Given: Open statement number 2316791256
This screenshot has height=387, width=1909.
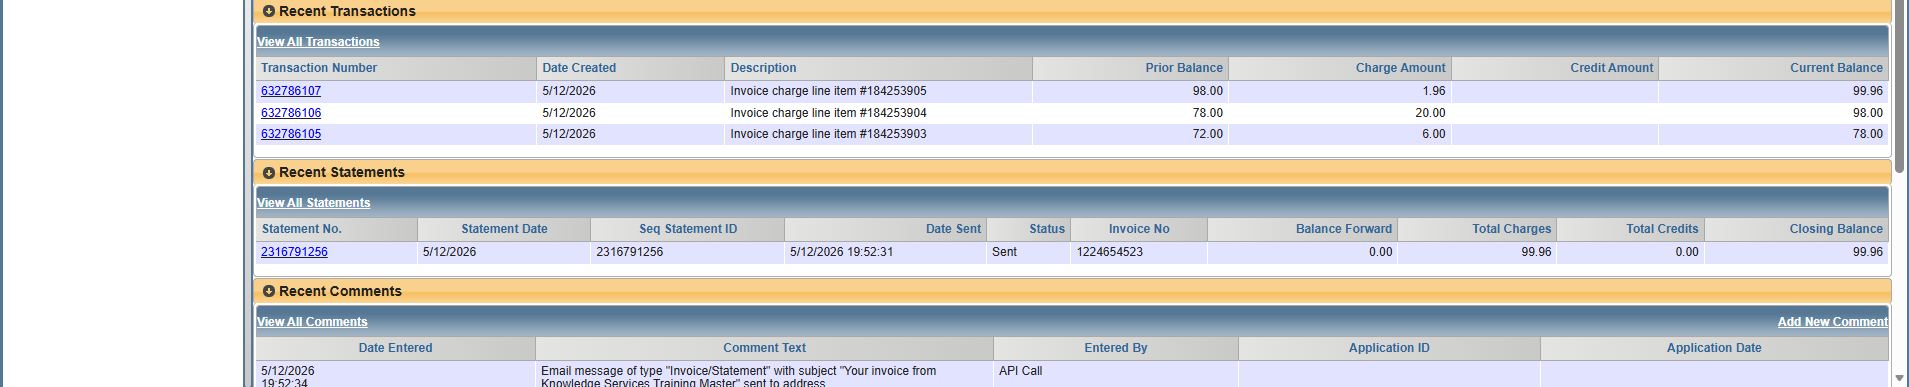Looking at the screenshot, I should coord(294,252).
